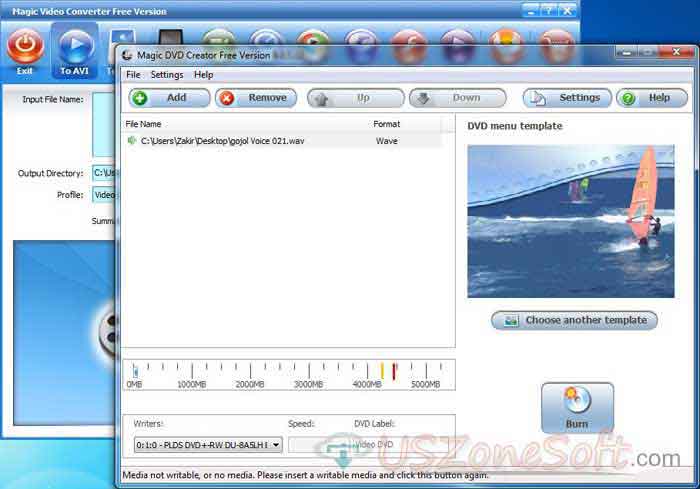
Task: Click the Help toolbar button with green icon
Action: [x=652, y=98]
